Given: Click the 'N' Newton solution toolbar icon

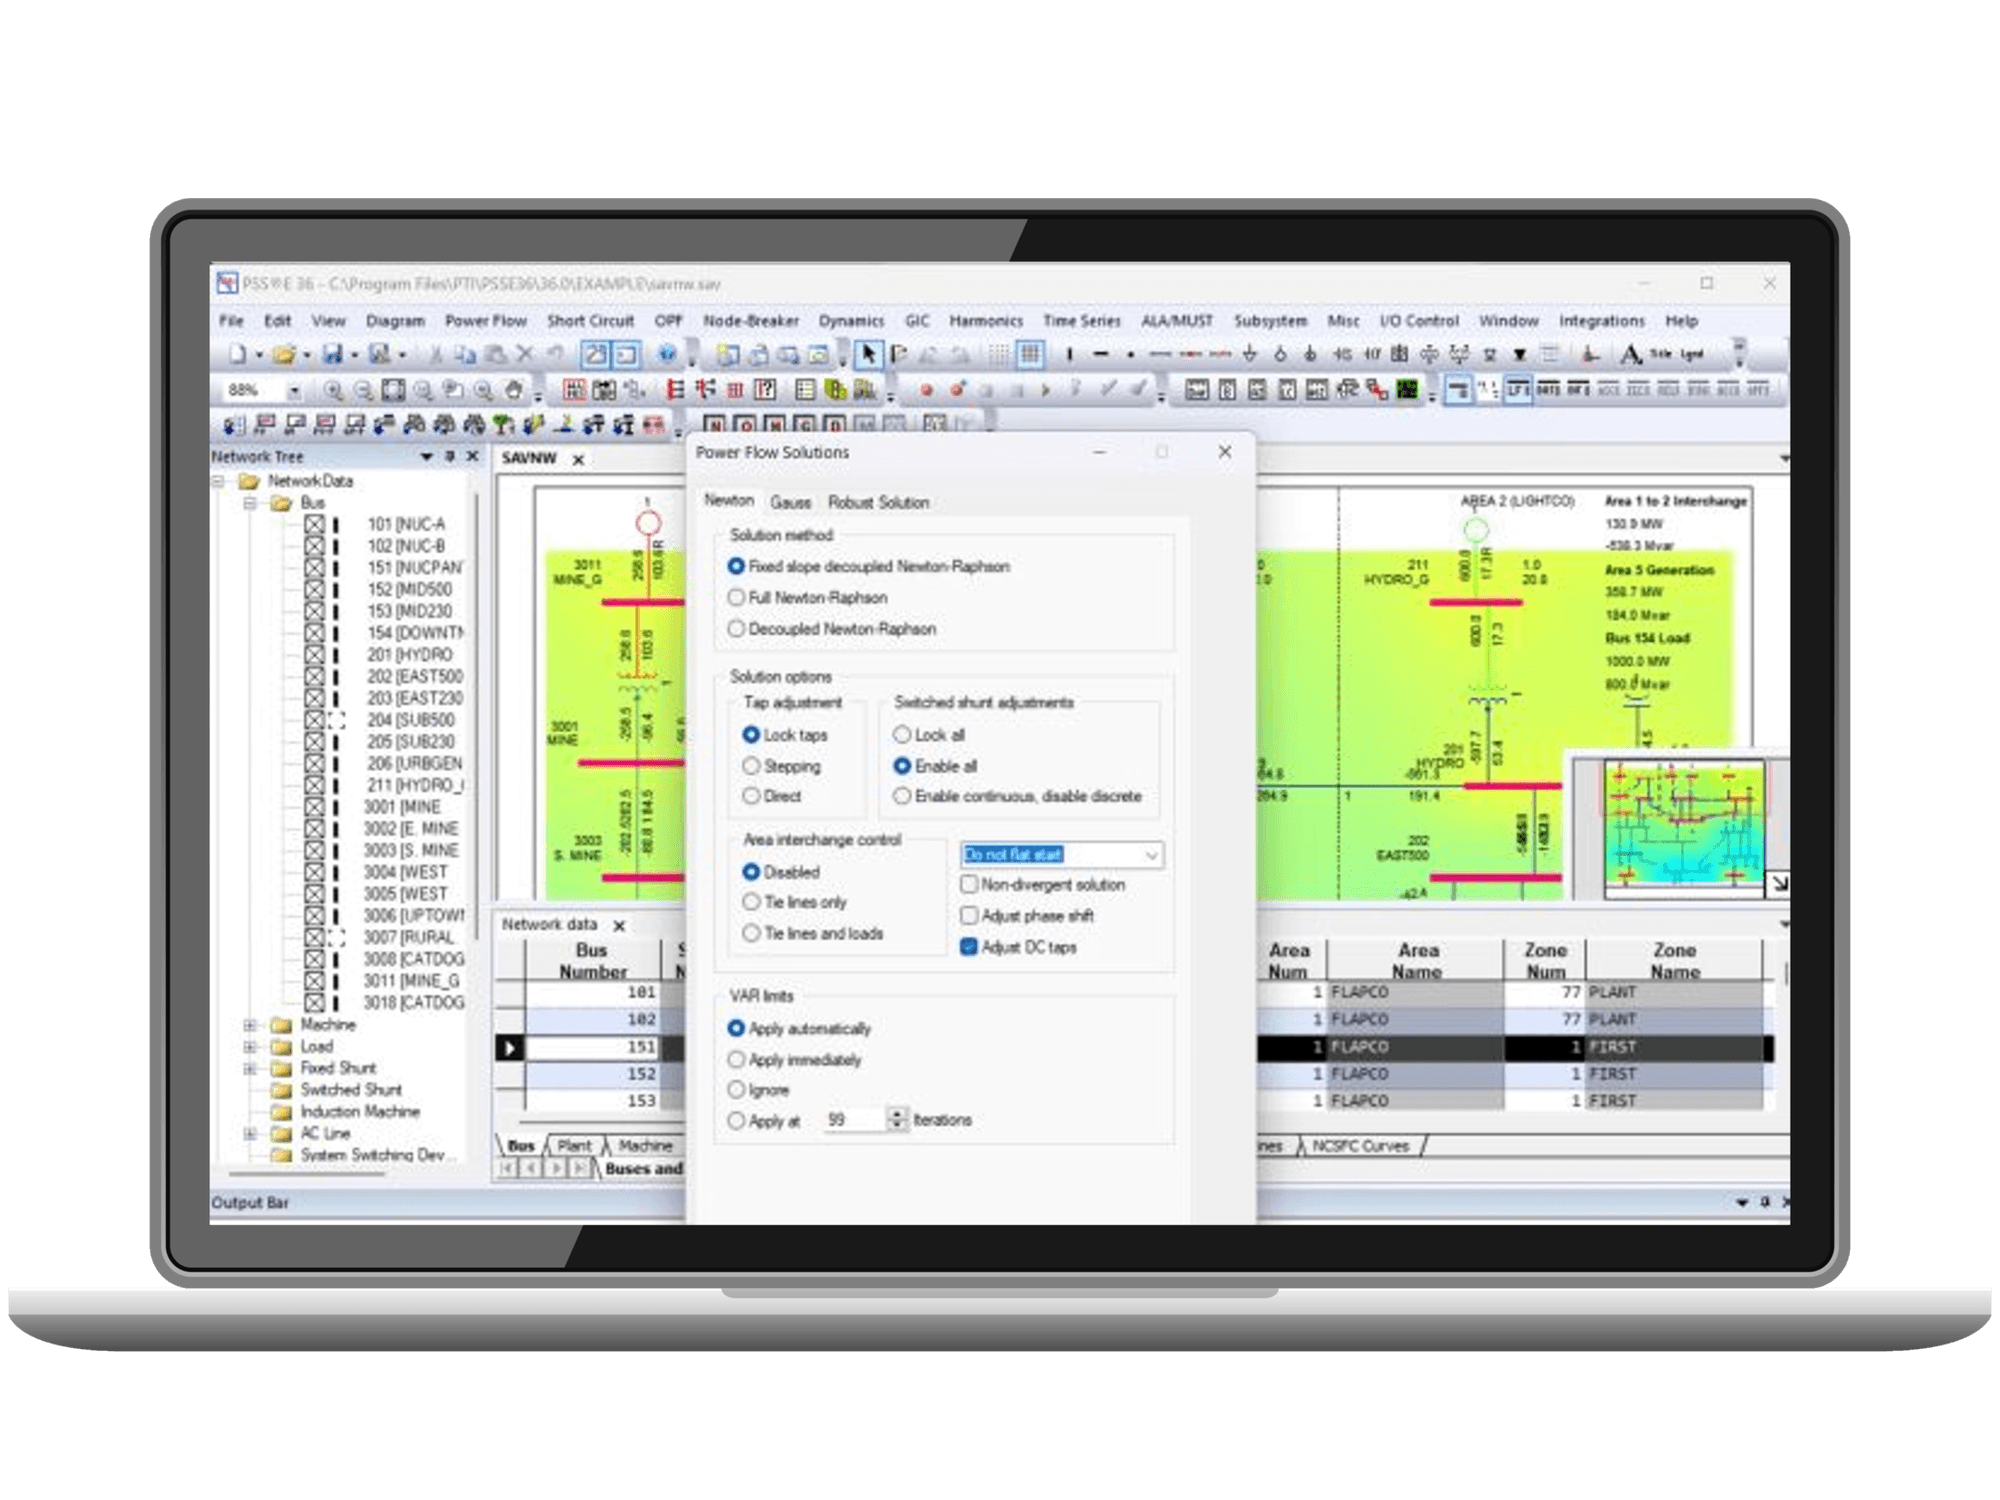Looking at the screenshot, I should point(714,424).
